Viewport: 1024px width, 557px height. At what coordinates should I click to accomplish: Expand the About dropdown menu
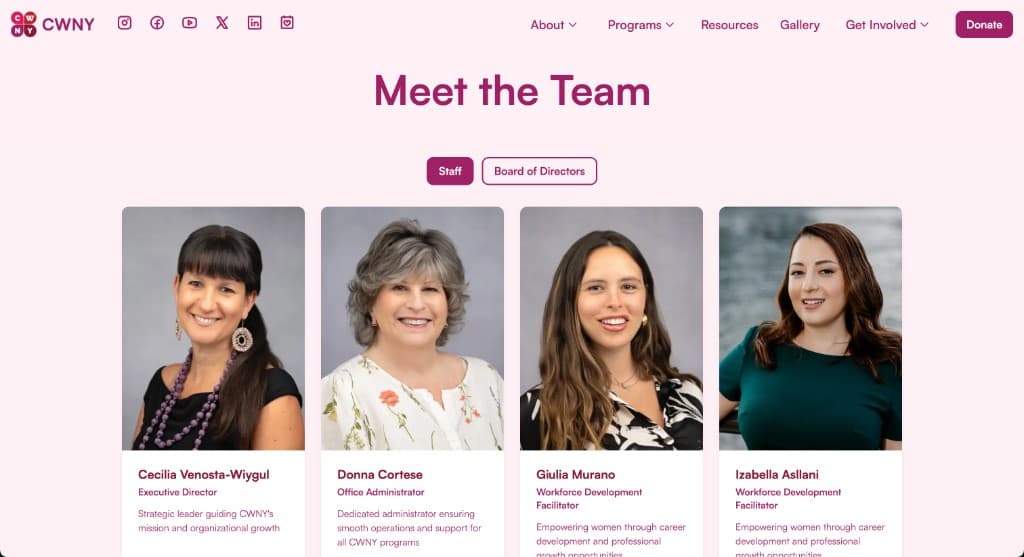pos(553,25)
